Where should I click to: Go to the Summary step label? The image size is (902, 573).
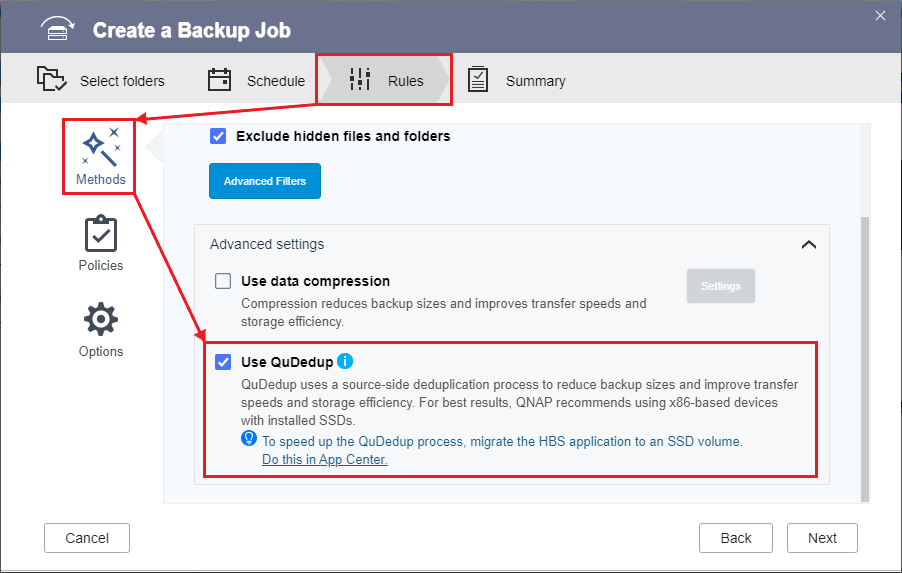[536, 81]
